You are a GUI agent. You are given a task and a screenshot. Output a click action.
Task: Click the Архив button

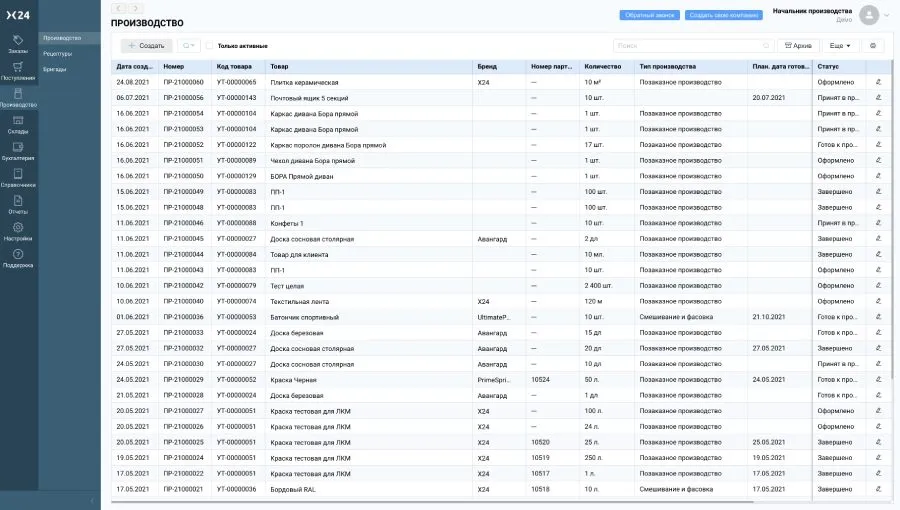[x=797, y=46]
